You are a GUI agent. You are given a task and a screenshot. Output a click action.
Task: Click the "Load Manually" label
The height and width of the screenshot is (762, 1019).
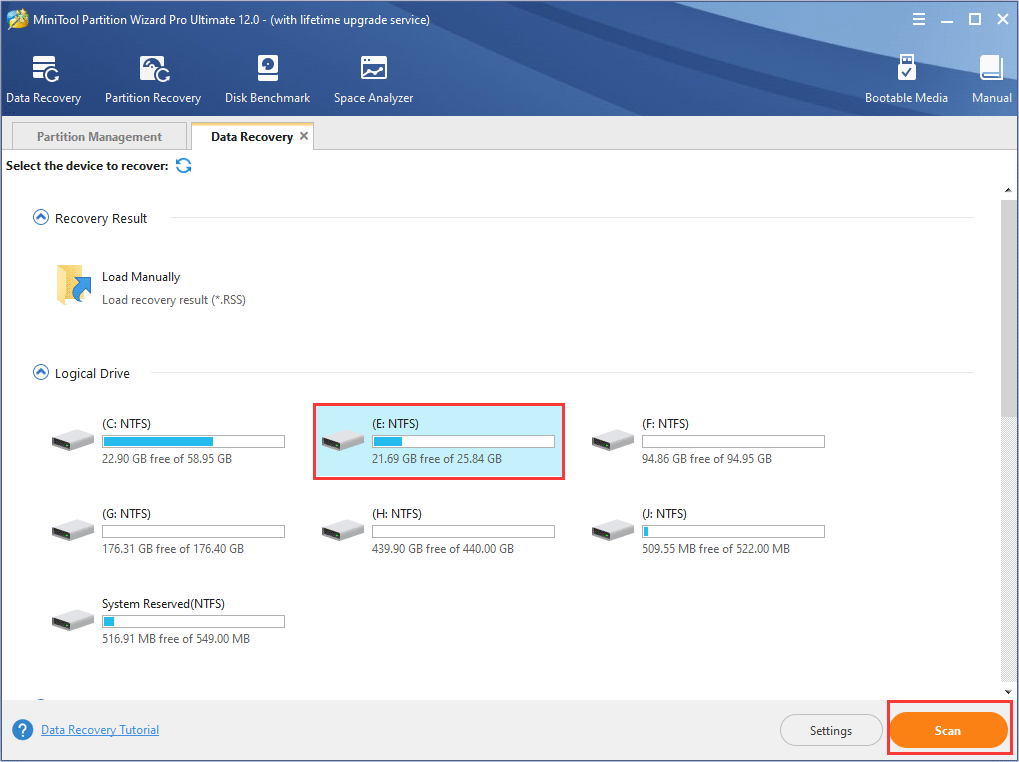pyautogui.click(x=141, y=277)
